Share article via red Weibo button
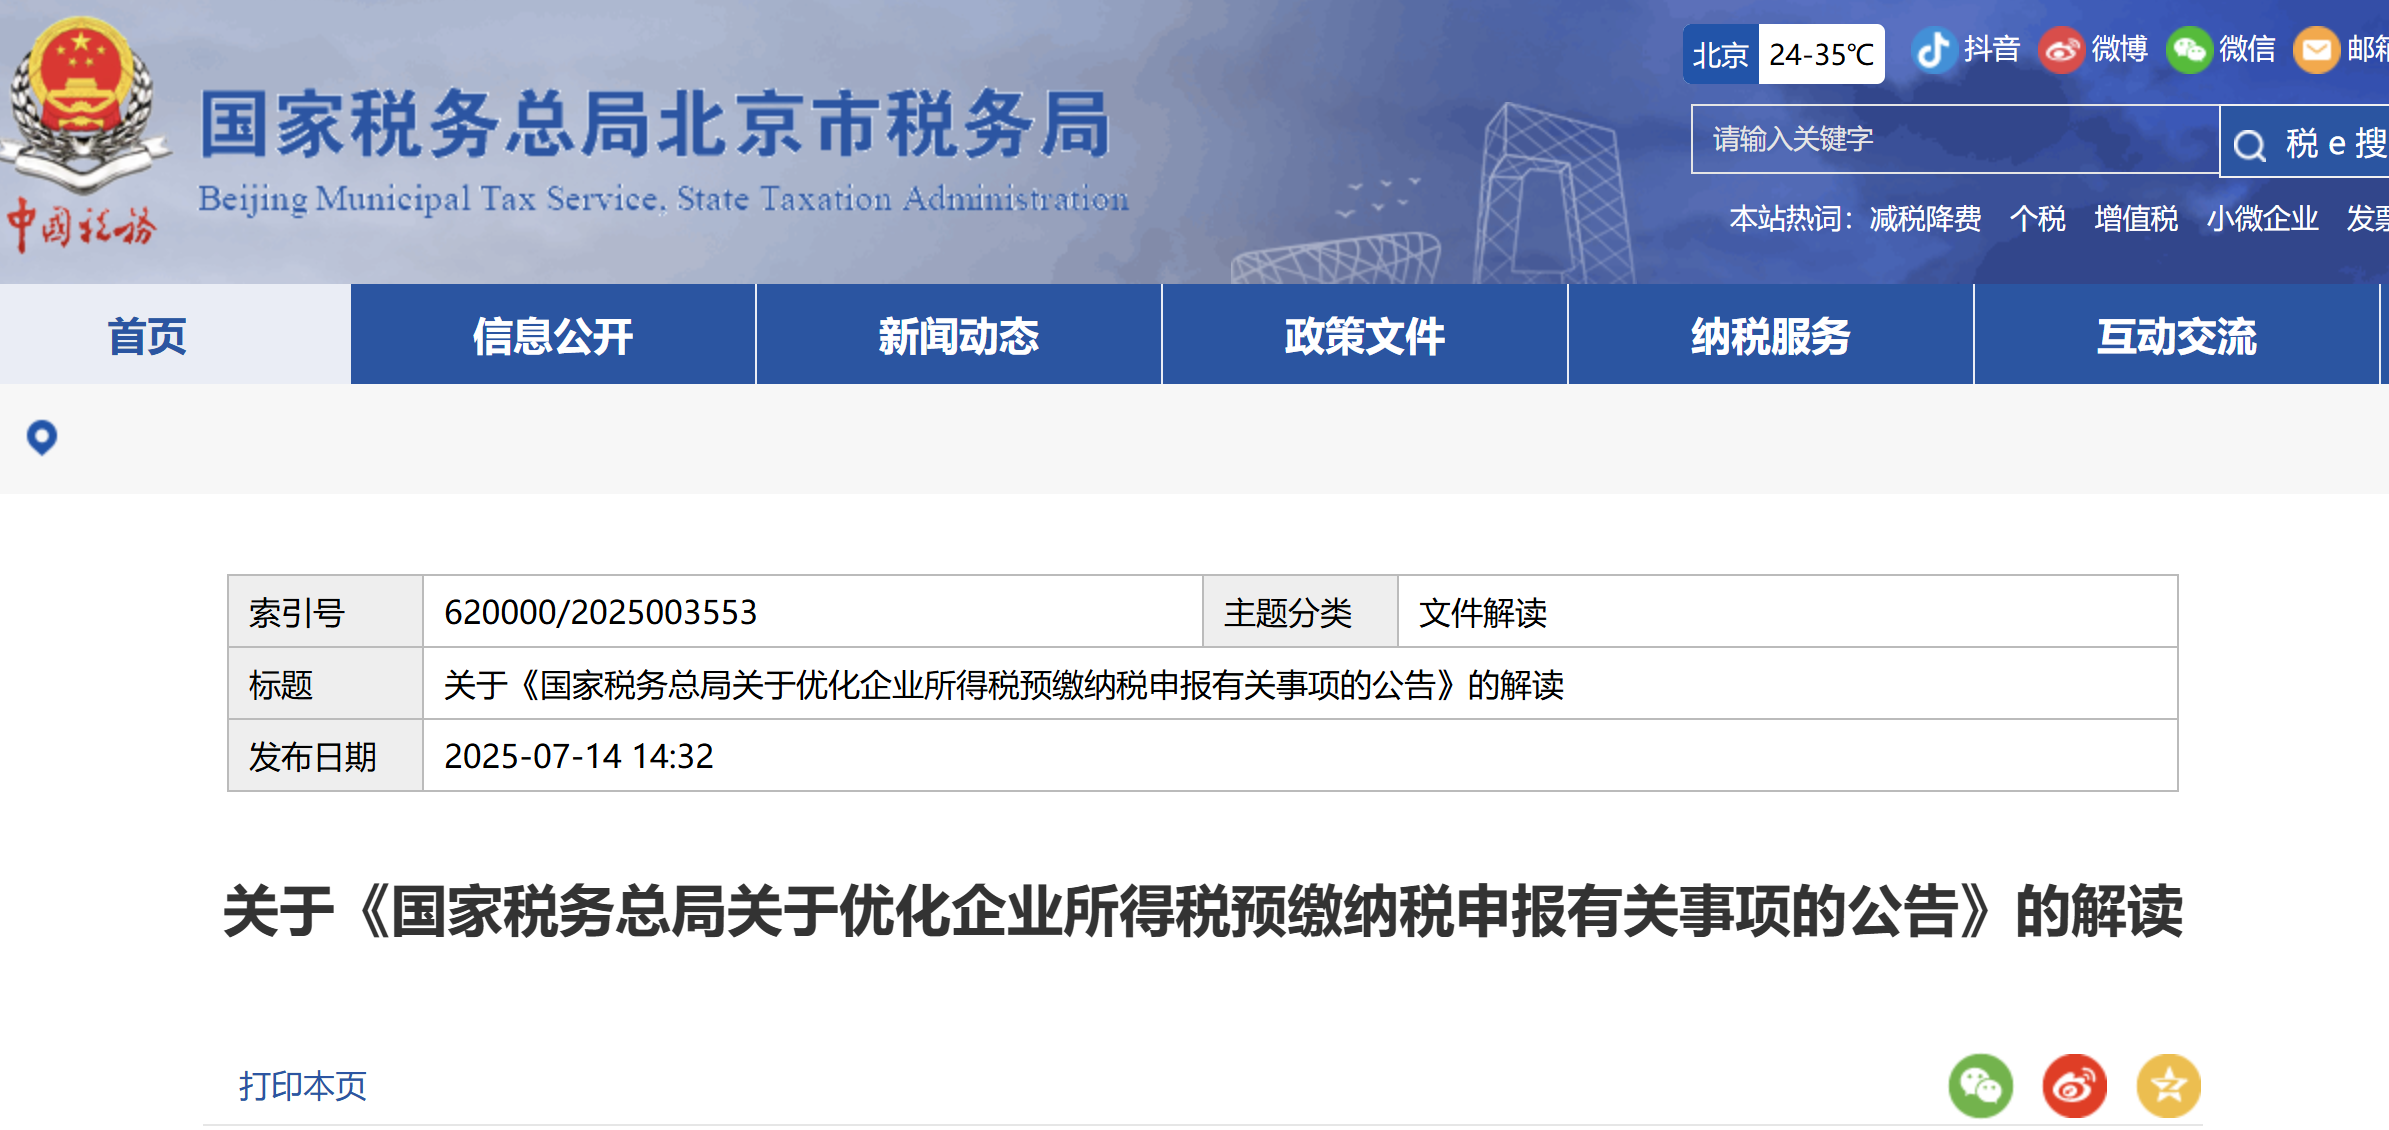This screenshot has width=2389, height=1130. [x=2074, y=1085]
